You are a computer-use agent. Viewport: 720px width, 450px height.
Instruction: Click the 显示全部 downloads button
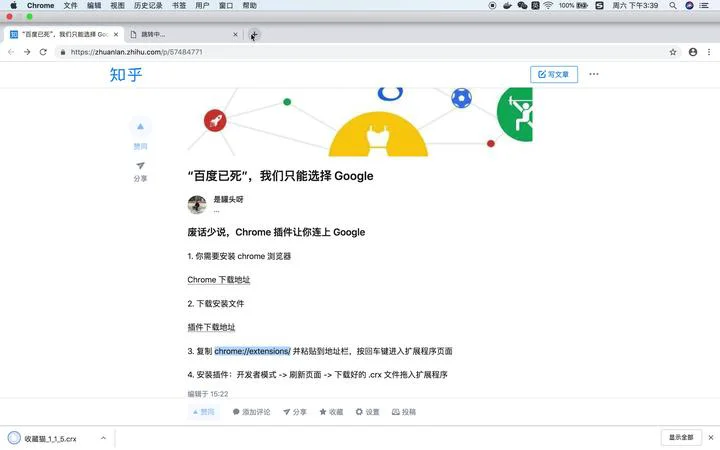(681, 437)
